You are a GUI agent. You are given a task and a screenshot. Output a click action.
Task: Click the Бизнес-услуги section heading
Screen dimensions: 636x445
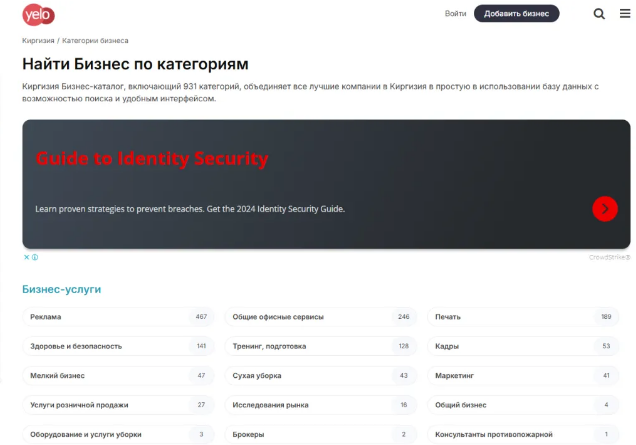pos(61,289)
